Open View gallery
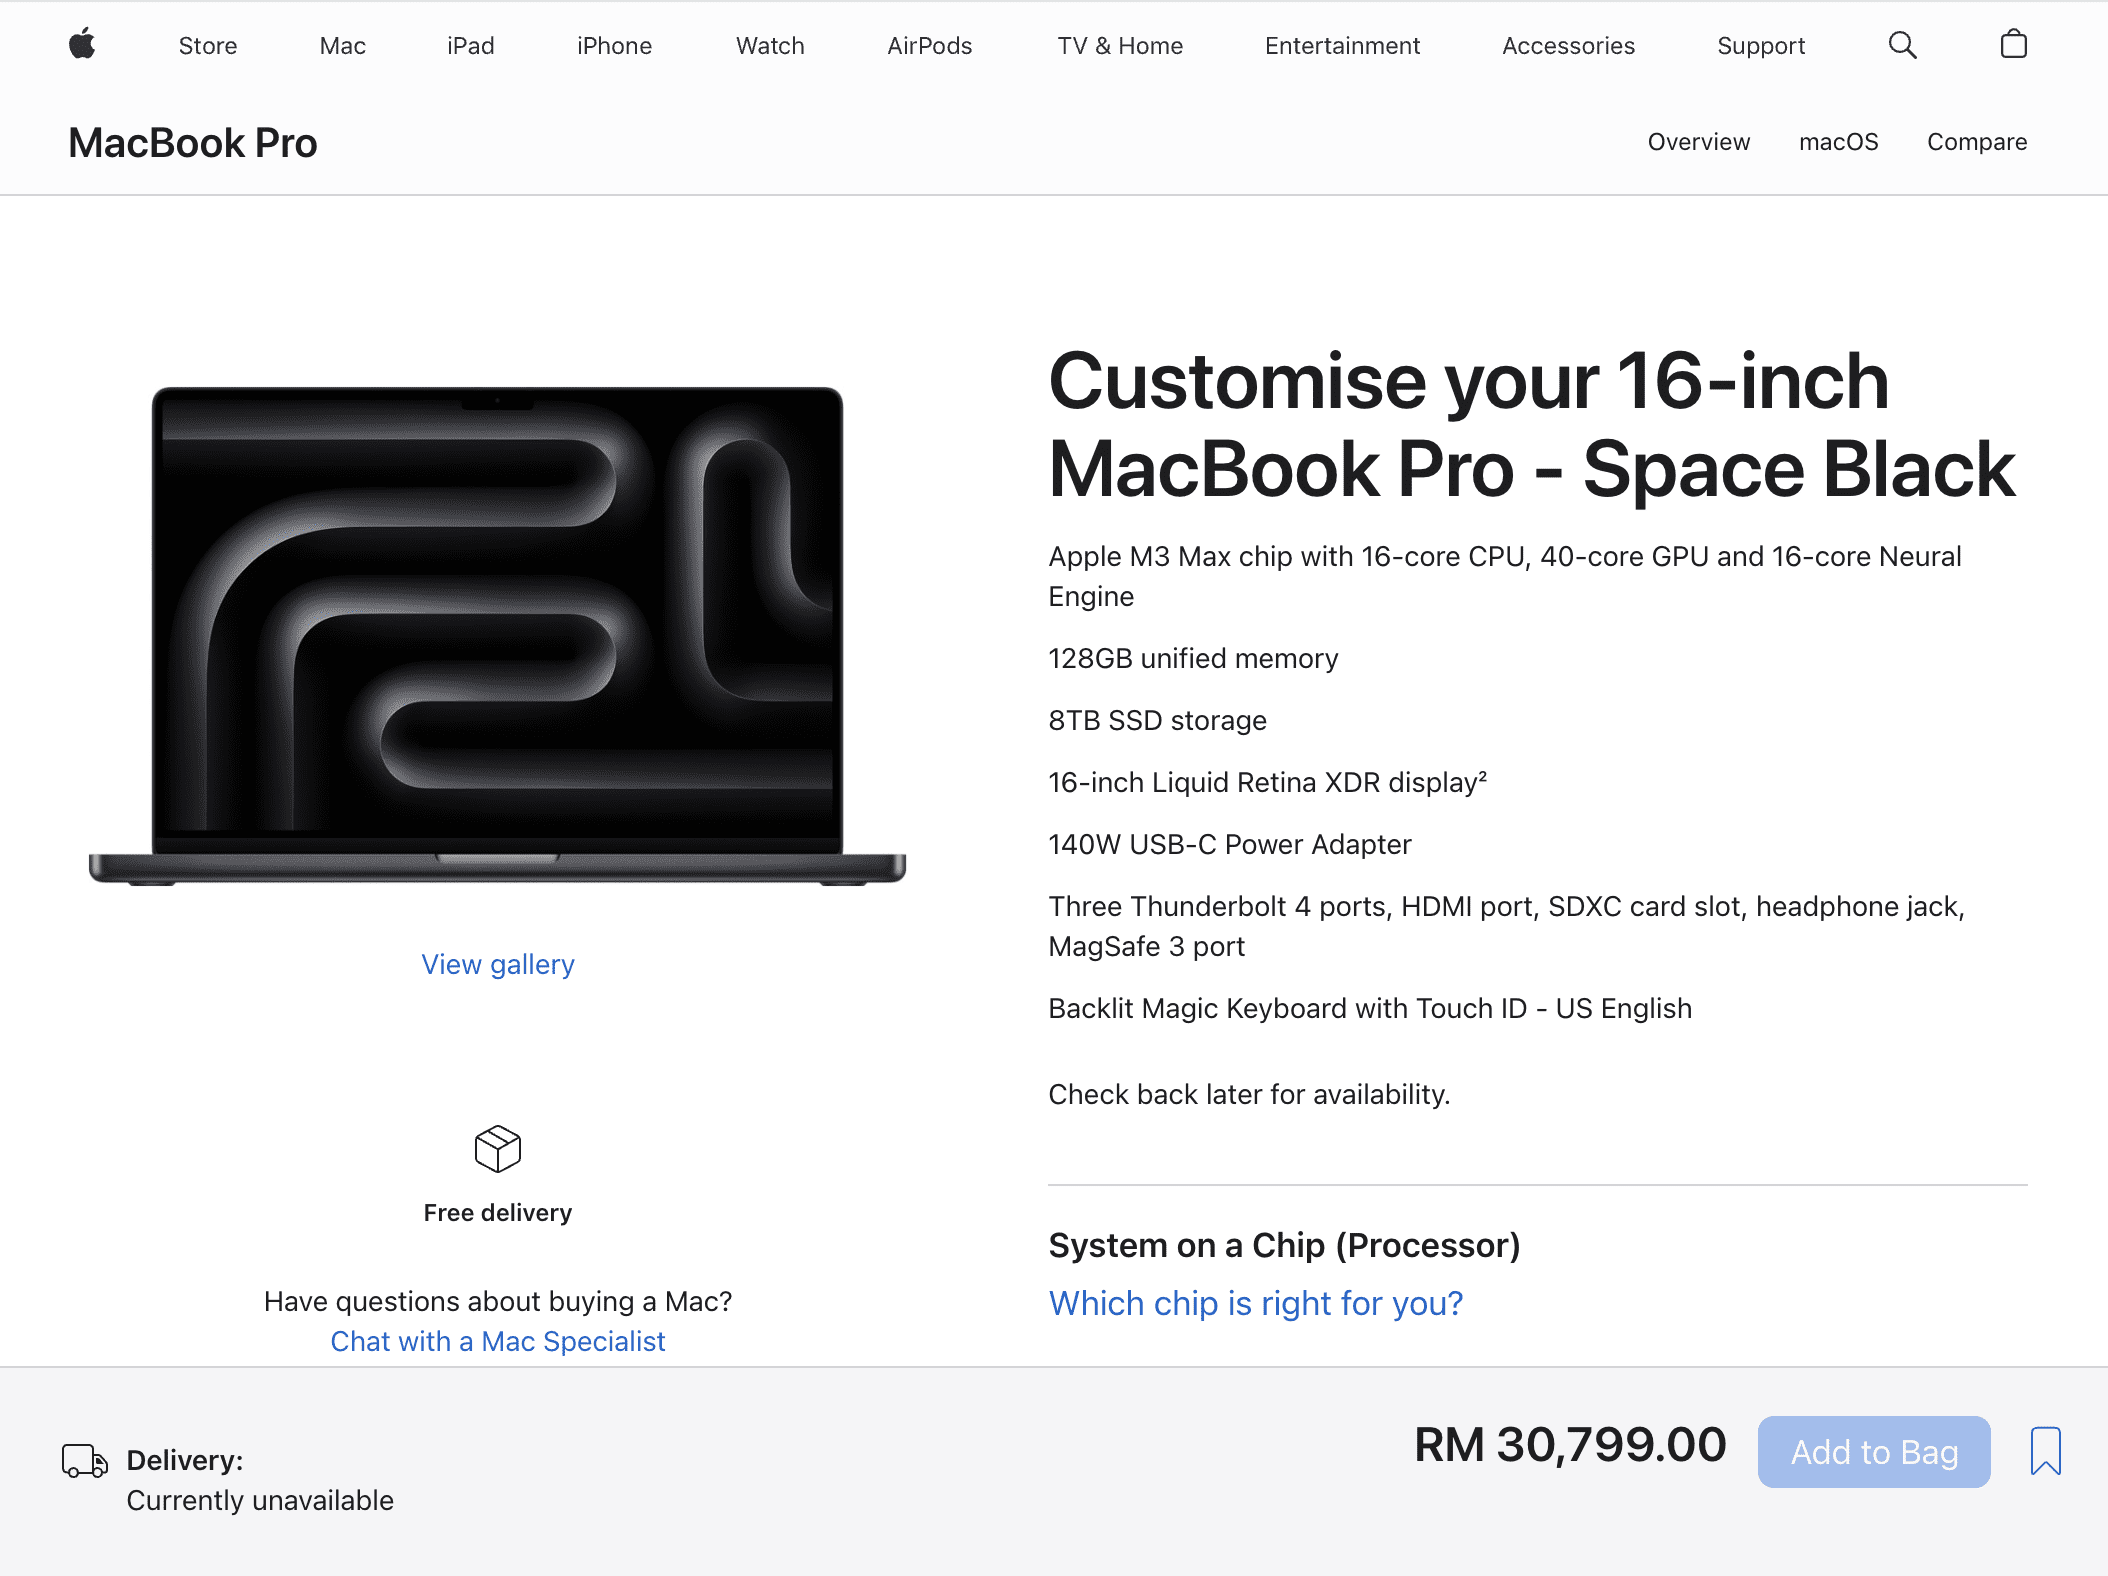Viewport: 2108px width, 1576px height. point(497,964)
